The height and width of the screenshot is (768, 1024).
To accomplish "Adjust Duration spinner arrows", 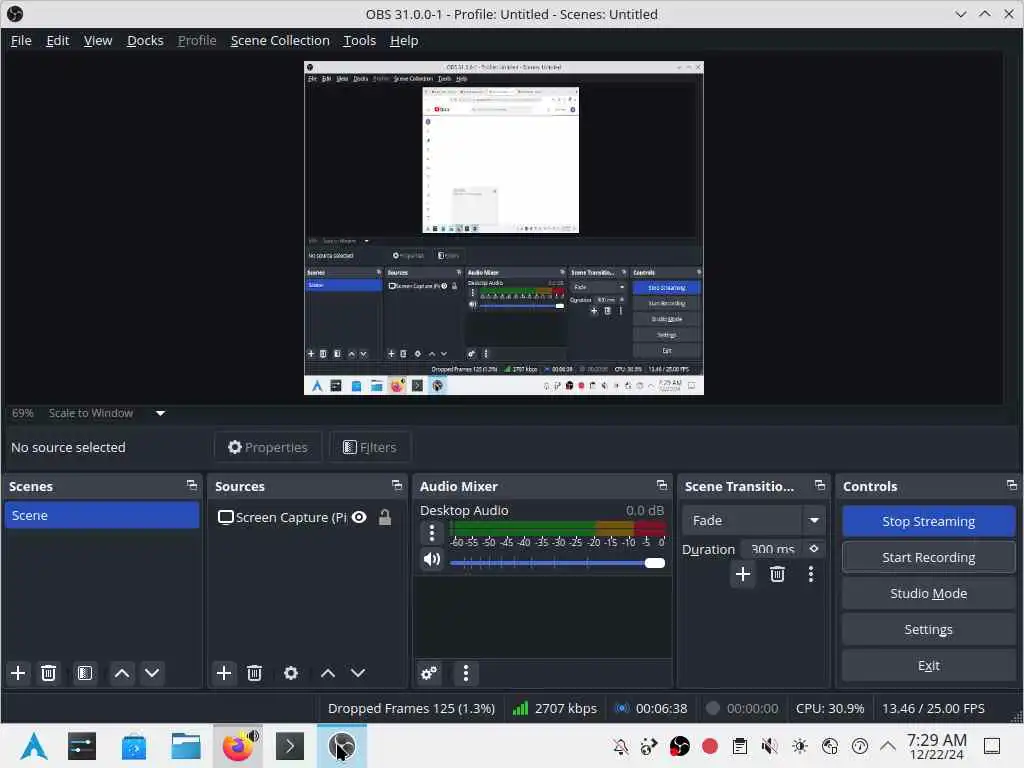I will click(814, 549).
